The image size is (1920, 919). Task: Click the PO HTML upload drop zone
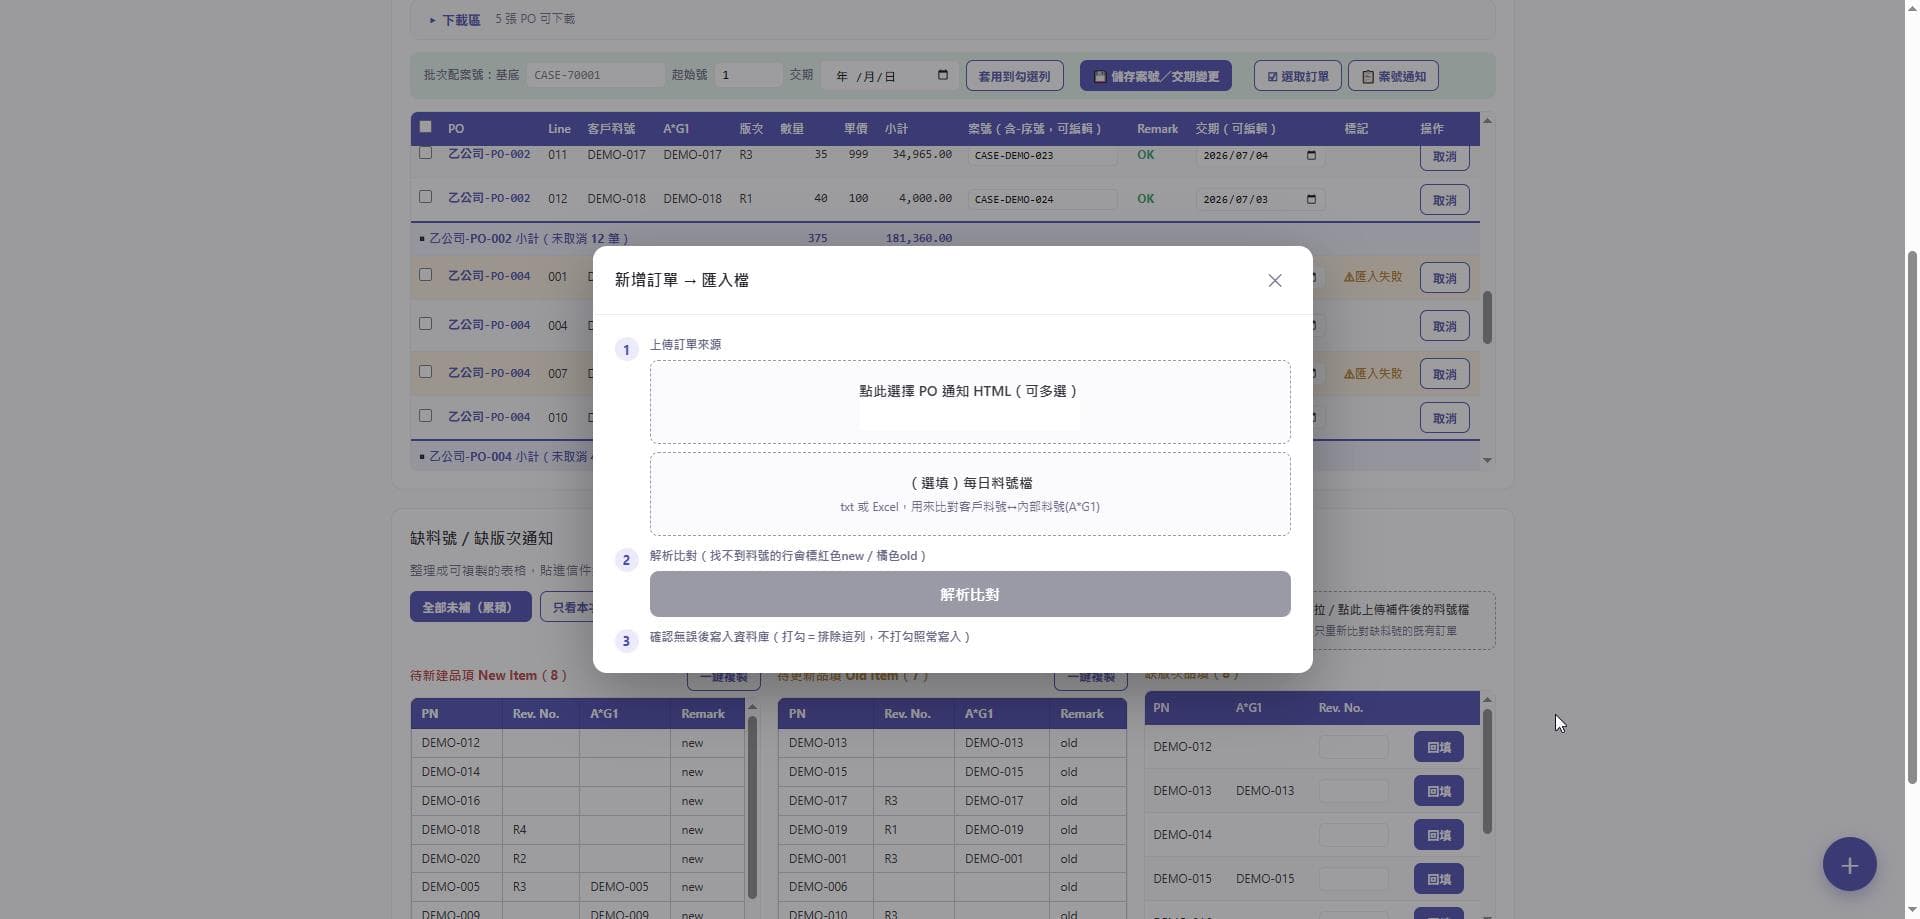[x=969, y=402]
